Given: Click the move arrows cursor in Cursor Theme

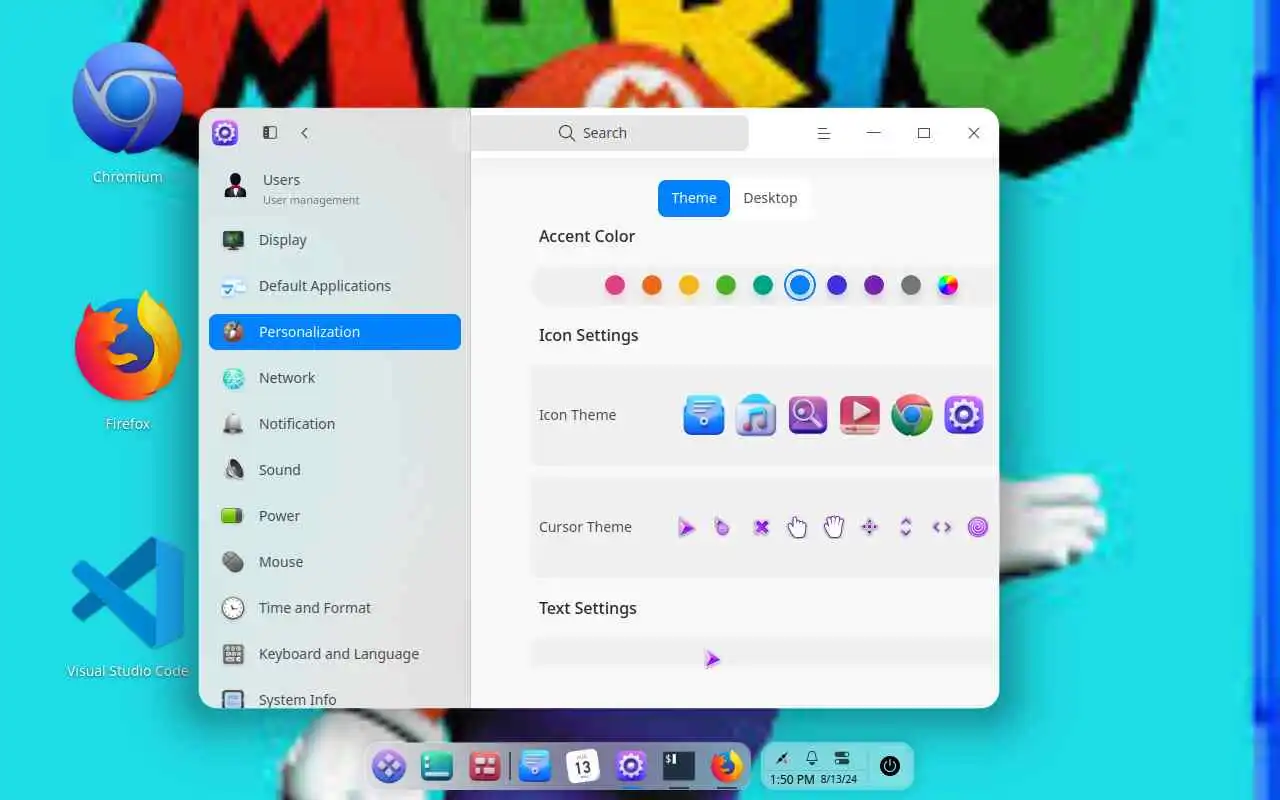Looking at the screenshot, I should coord(870,527).
